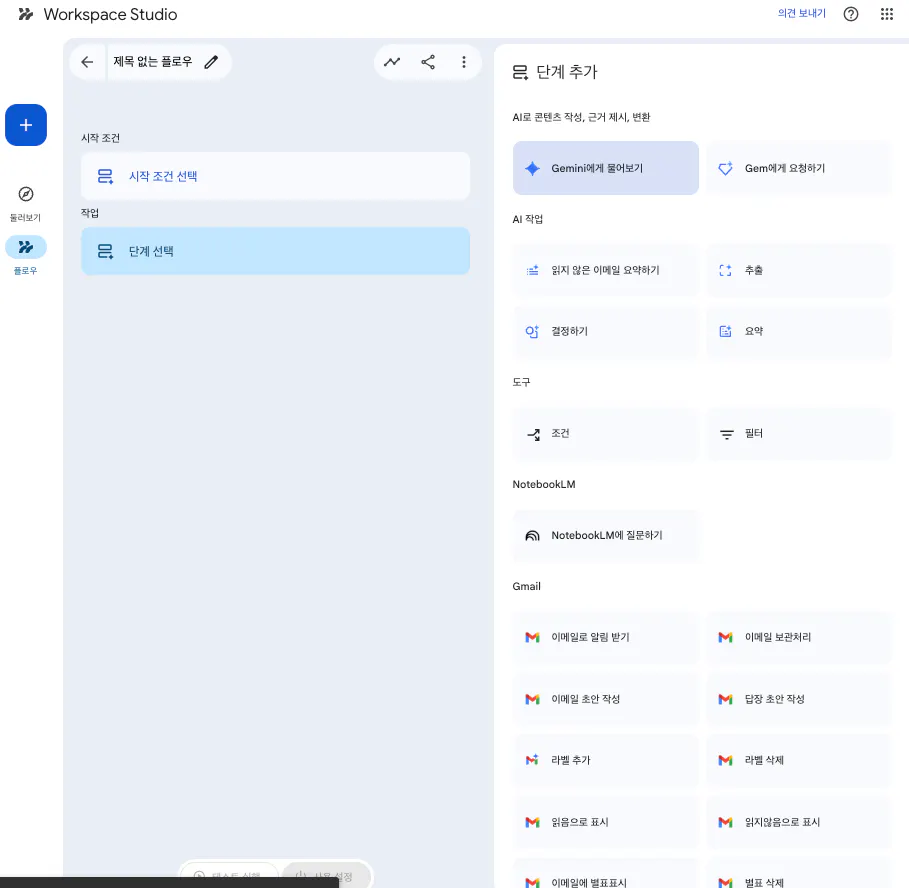The height and width of the screenshot is (888, 909).
Task: Click the Gem diamond icon
Action: click(x=725, y=168)
